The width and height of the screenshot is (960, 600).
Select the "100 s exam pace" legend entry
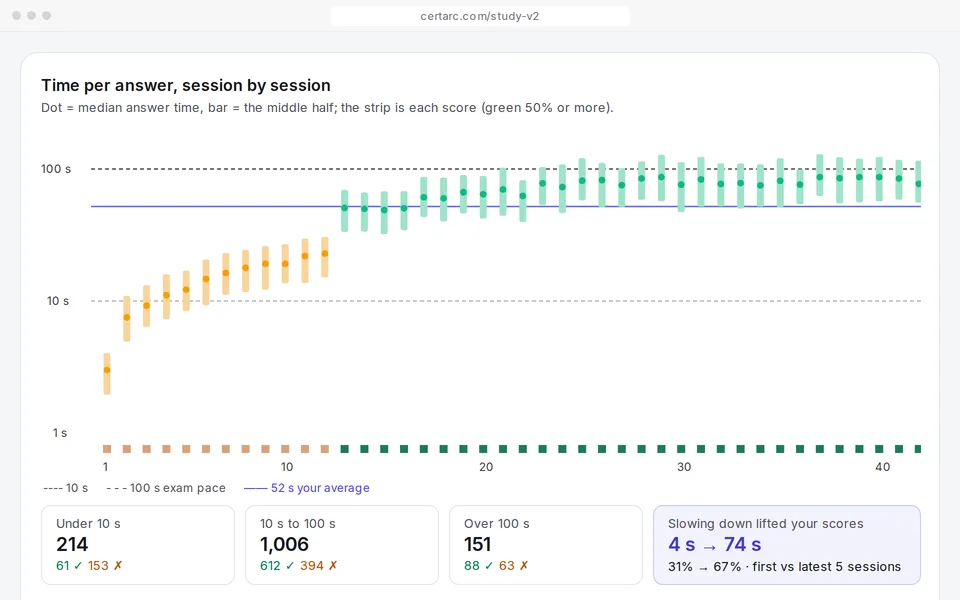click(166, 488)
